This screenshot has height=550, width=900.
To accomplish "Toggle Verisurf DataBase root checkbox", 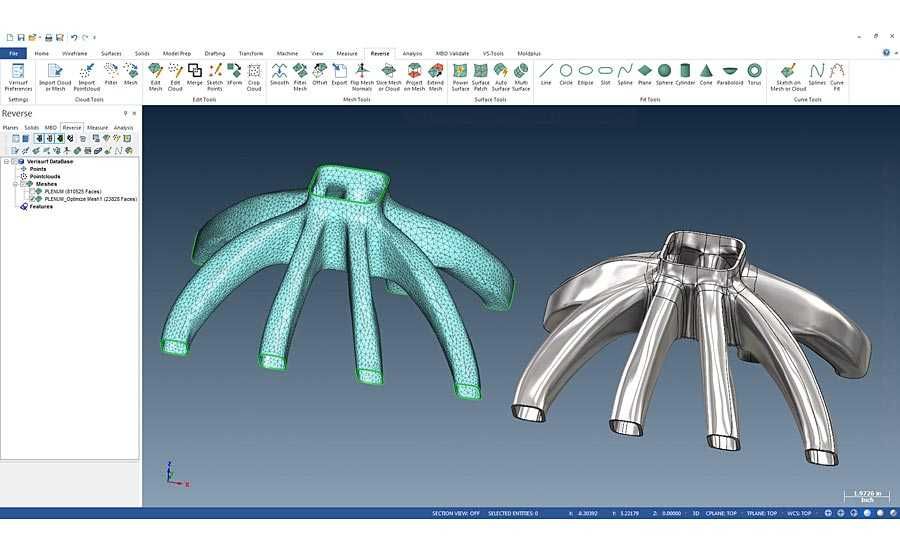I will [14, 161].
